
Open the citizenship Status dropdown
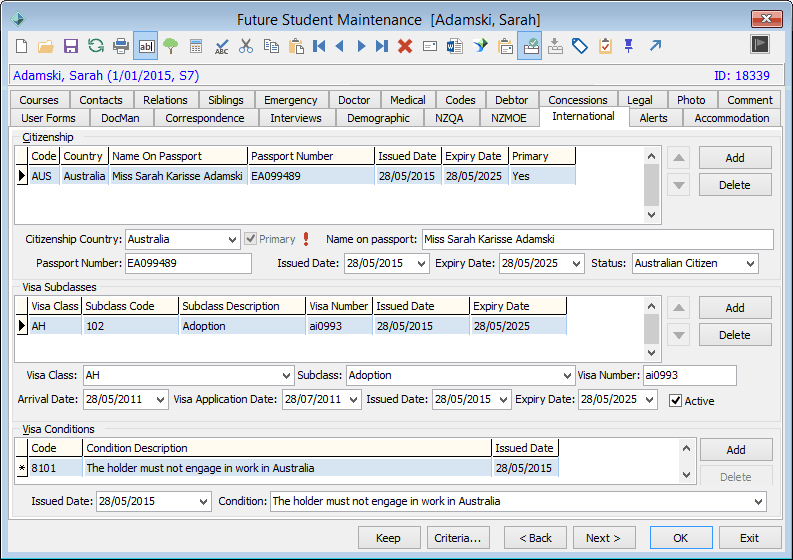tap(751, 263)
